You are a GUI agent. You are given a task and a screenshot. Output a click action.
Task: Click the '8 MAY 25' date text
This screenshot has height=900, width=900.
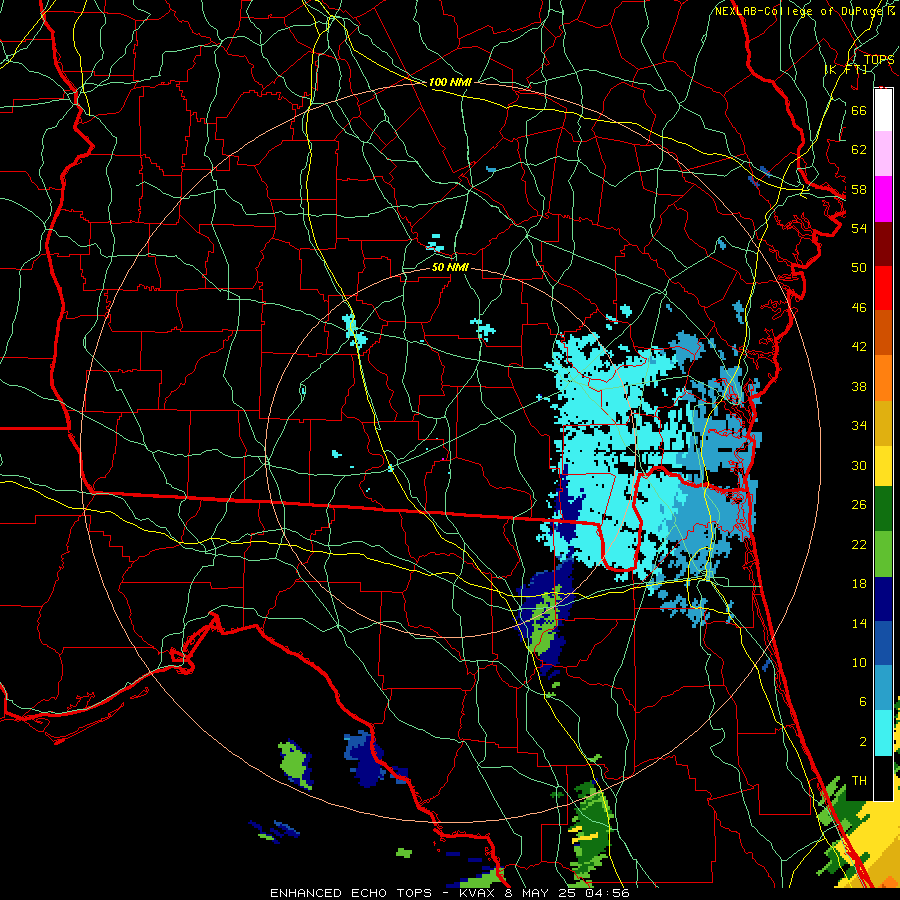tap(541, 893)
